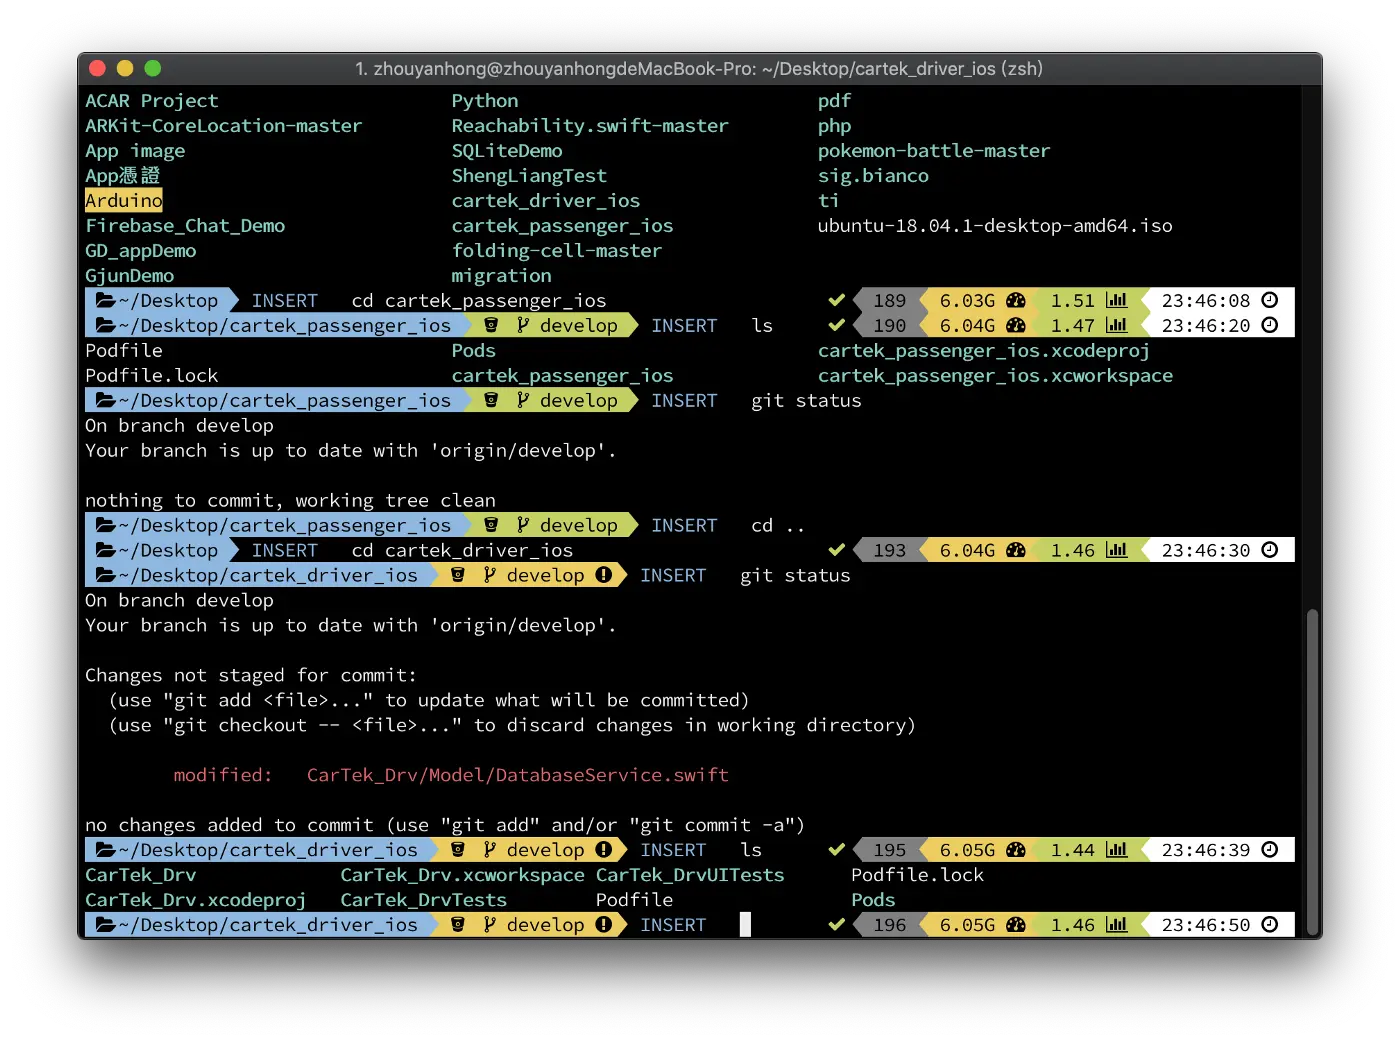Image resolution: width=1400 pixels, height=1042 pixels.
Task: Click the 'cd cartek_driver_ios' command text
Action: tap(462, 551)
